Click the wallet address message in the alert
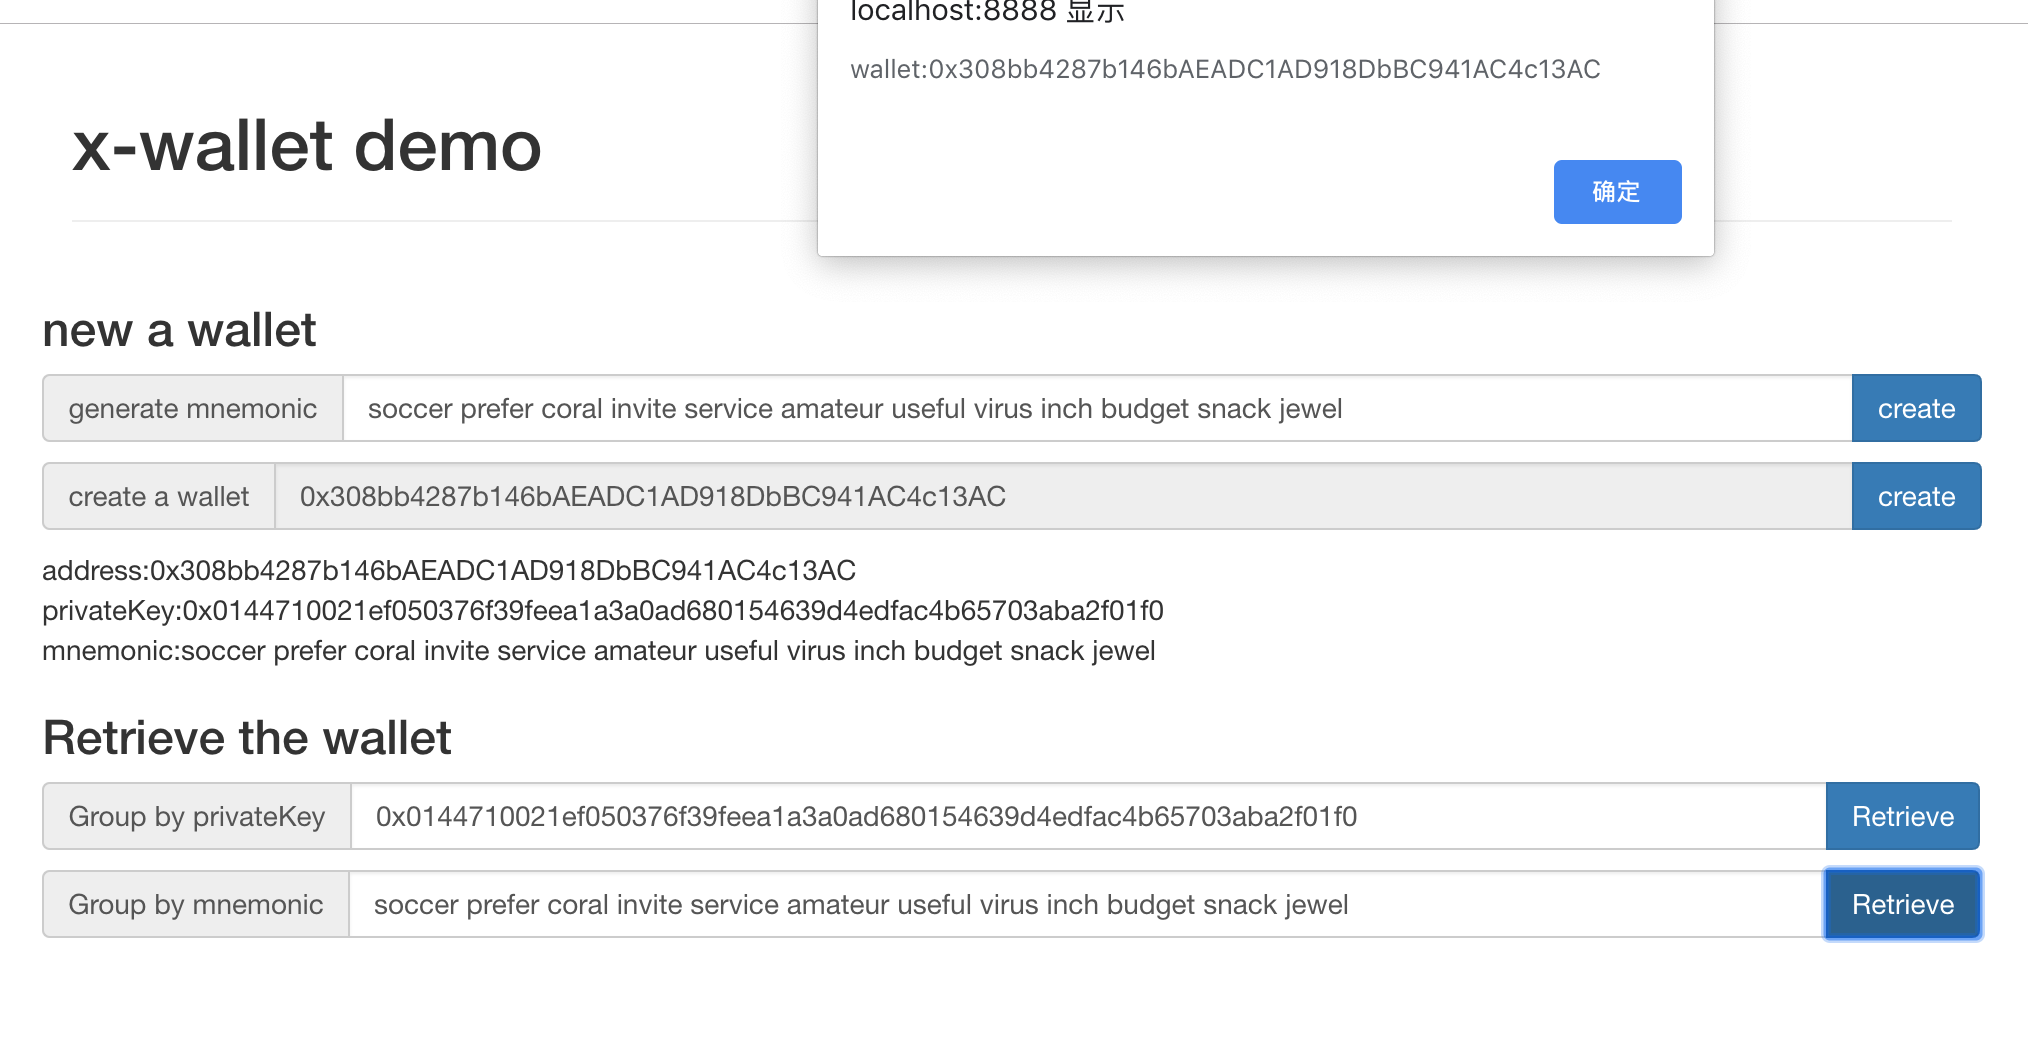Screen dimensions: 2028x1043 [x=1224, y=69]
